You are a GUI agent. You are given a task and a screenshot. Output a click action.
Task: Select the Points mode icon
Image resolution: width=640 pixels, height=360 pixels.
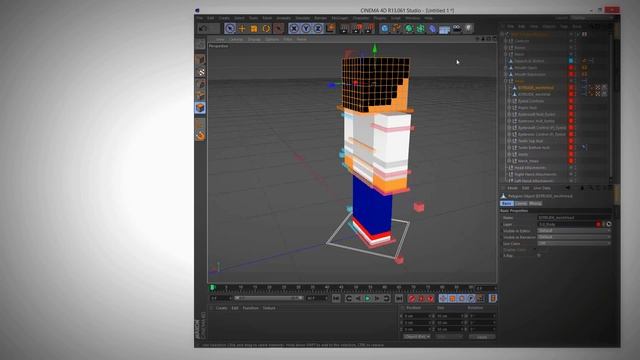click(200, 84)
